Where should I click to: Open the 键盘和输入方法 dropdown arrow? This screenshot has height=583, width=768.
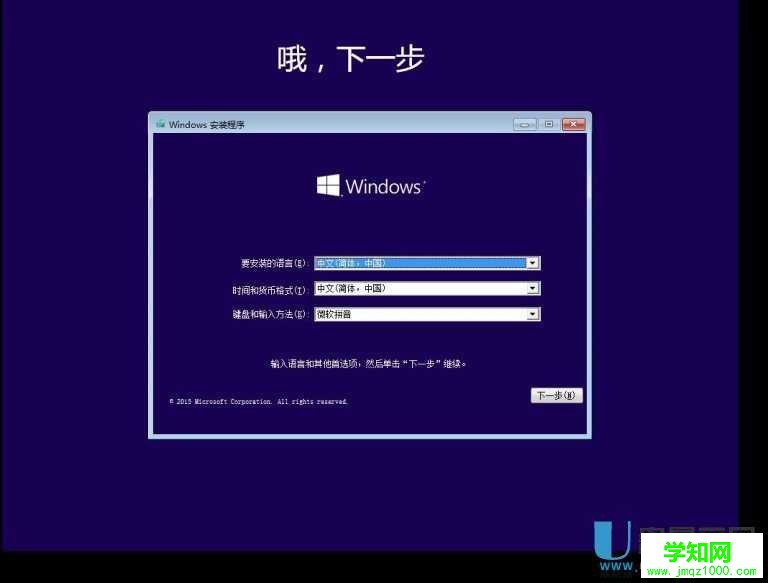coord(532,314)
